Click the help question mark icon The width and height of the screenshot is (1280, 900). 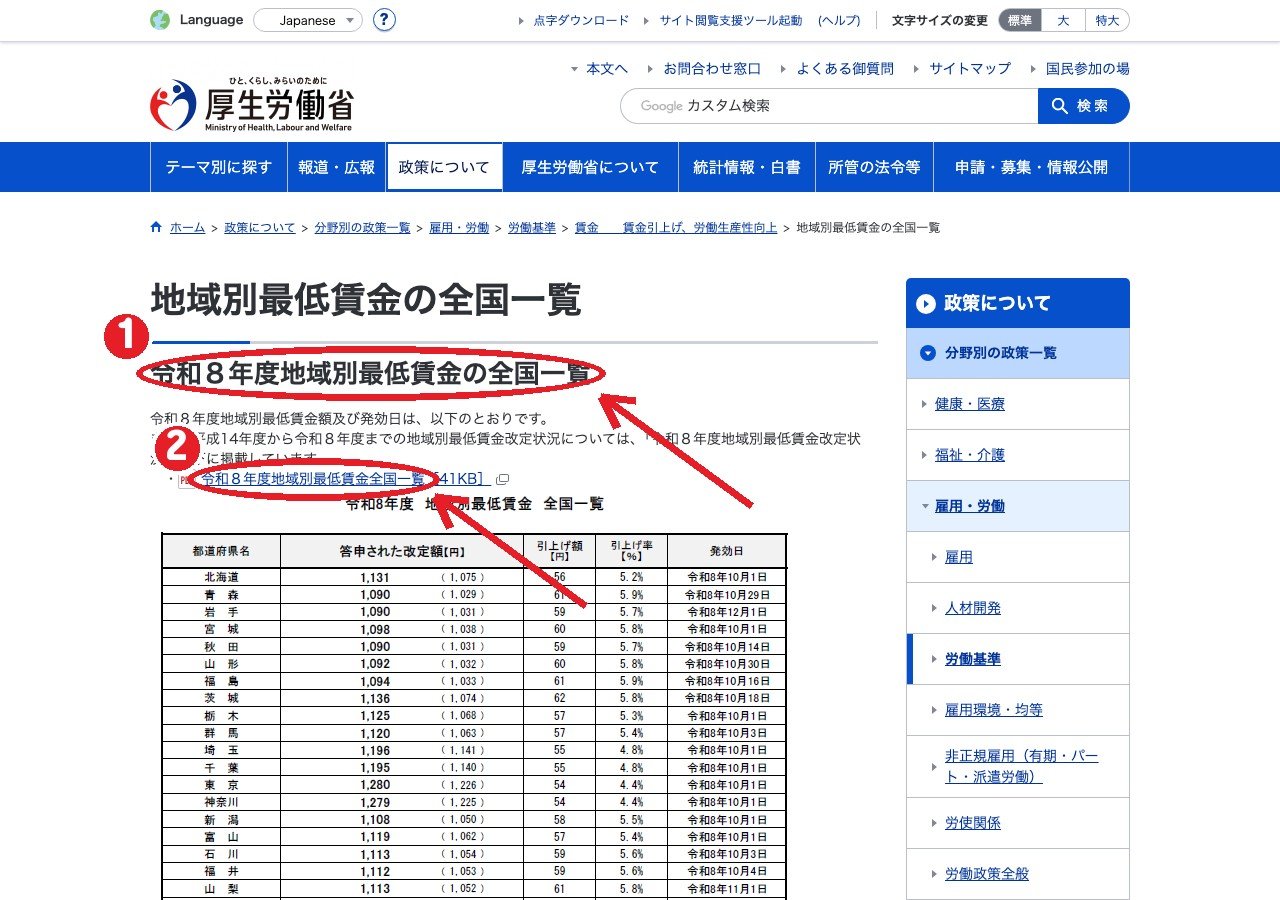click(x=384, y=20)
